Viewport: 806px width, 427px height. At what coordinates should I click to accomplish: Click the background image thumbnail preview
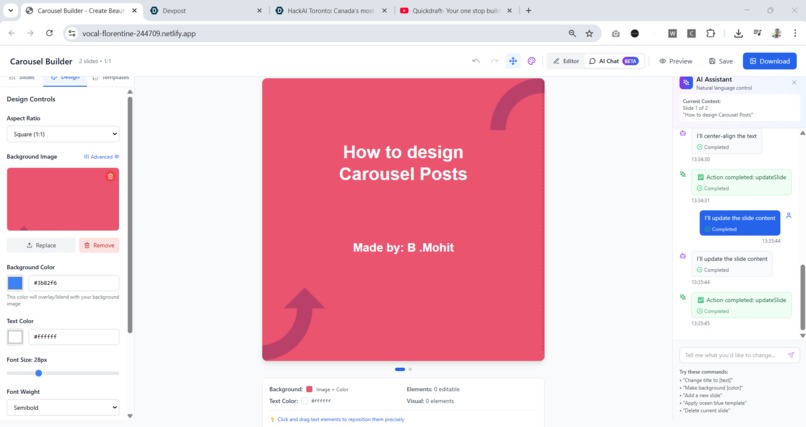pyautogui.click(x=63, y=199)
